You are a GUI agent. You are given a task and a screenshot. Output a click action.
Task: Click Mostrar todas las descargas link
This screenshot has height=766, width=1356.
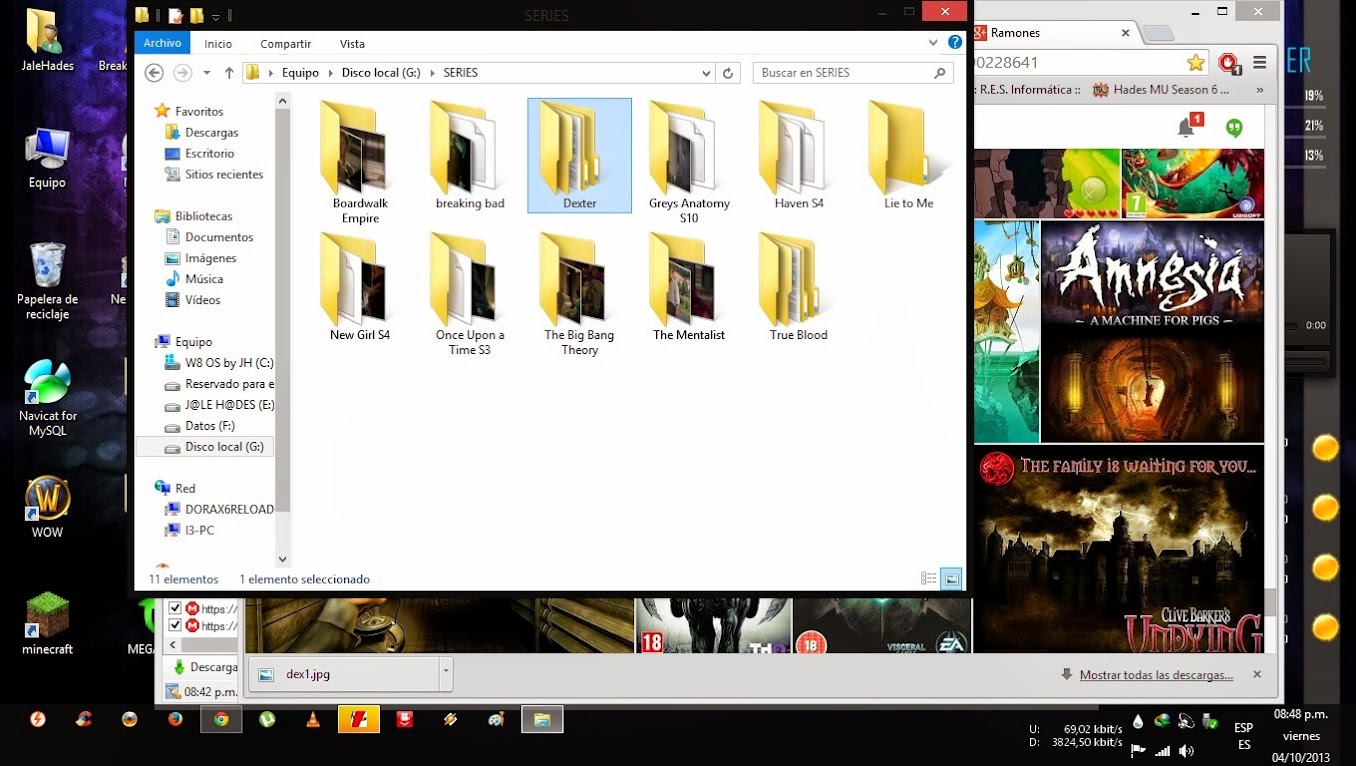(x=1156, y=675)
